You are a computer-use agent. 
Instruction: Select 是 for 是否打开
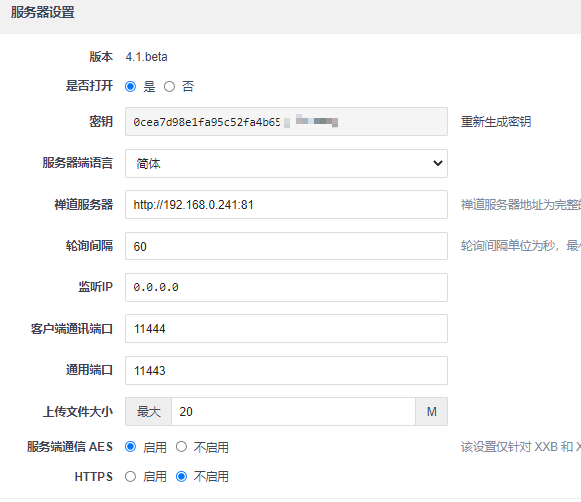(x=130, y=87)
